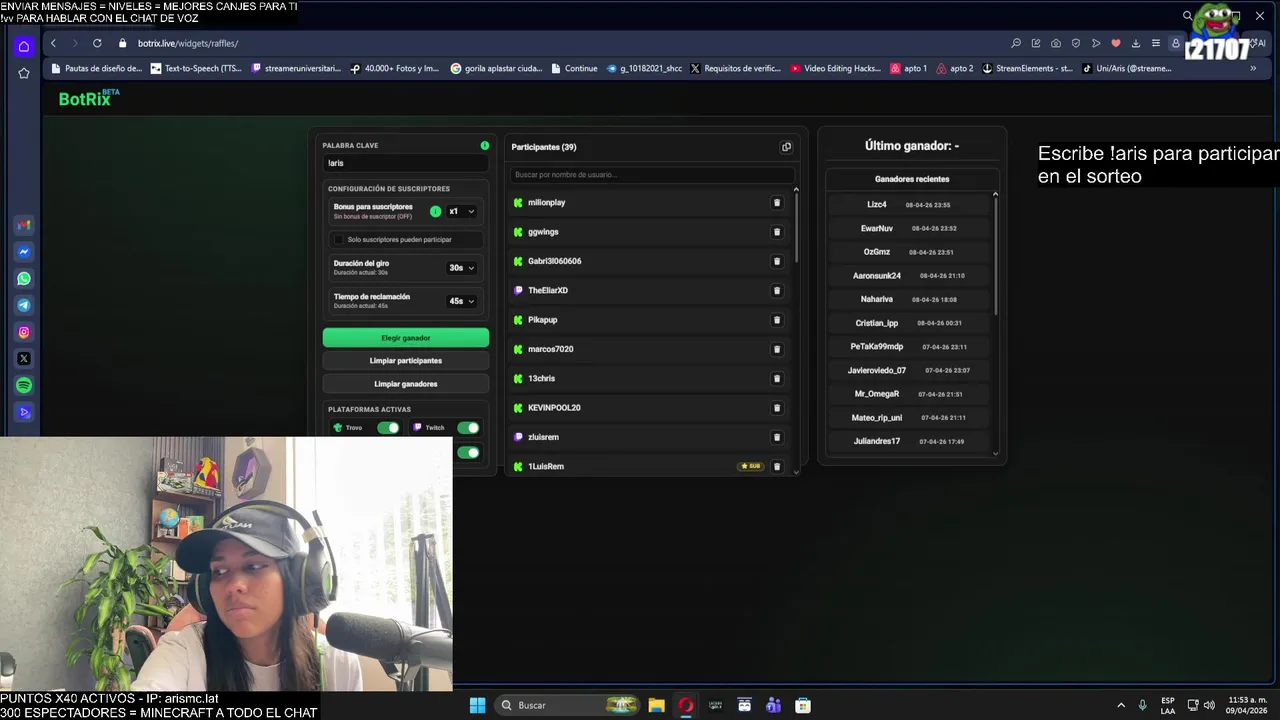Delete participant Pikapup
Viewport: 1280px width, 720px height.
pos(777,320)
